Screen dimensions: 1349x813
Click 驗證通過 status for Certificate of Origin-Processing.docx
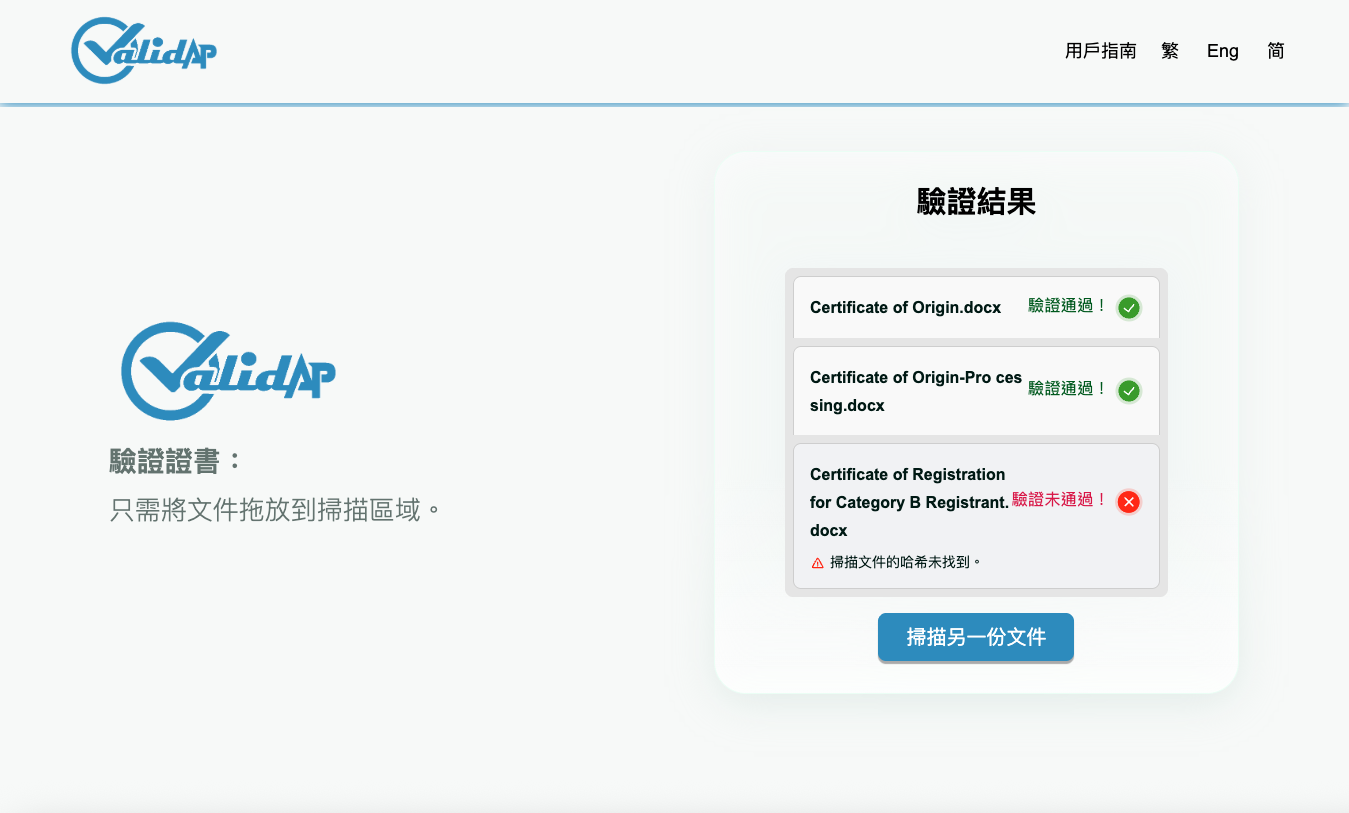point(1067,388)
